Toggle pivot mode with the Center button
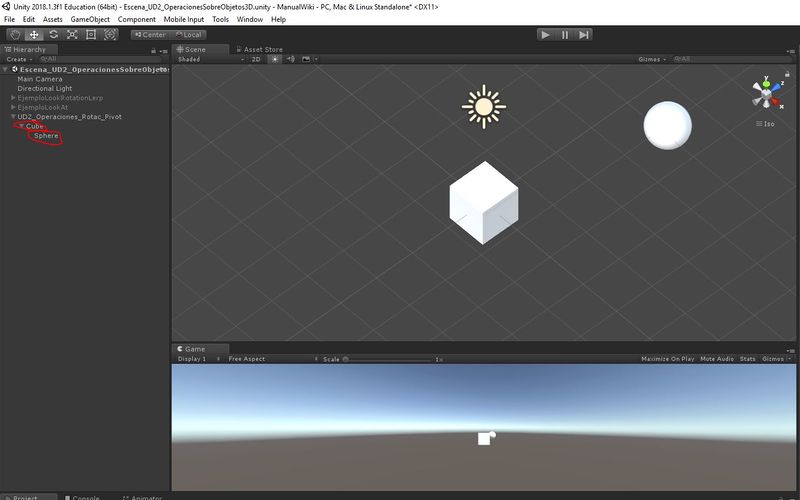This screenshot has width=800, height=500. (x=150, y=35)
